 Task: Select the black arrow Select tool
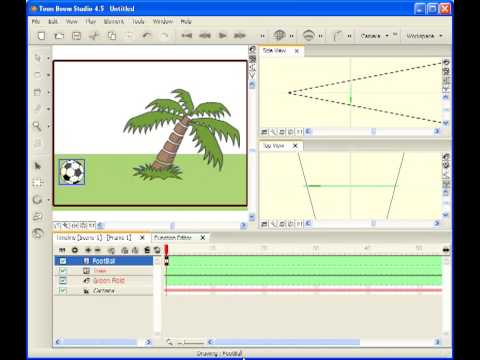pos(37,165)
